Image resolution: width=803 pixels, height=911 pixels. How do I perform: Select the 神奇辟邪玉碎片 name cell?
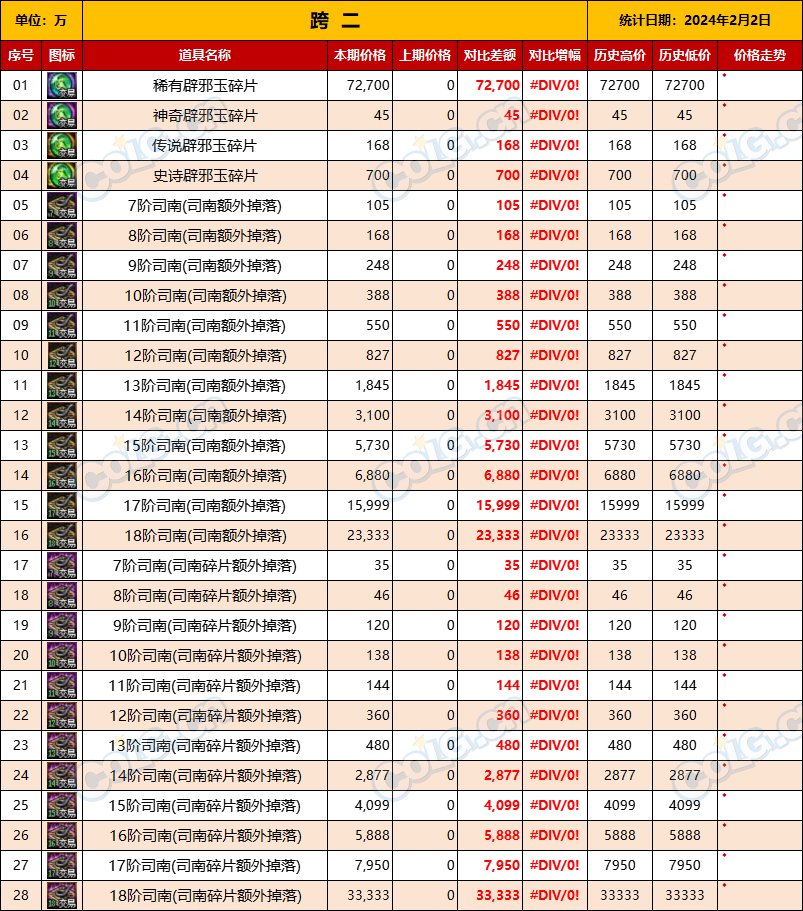(x=205, y=116)
